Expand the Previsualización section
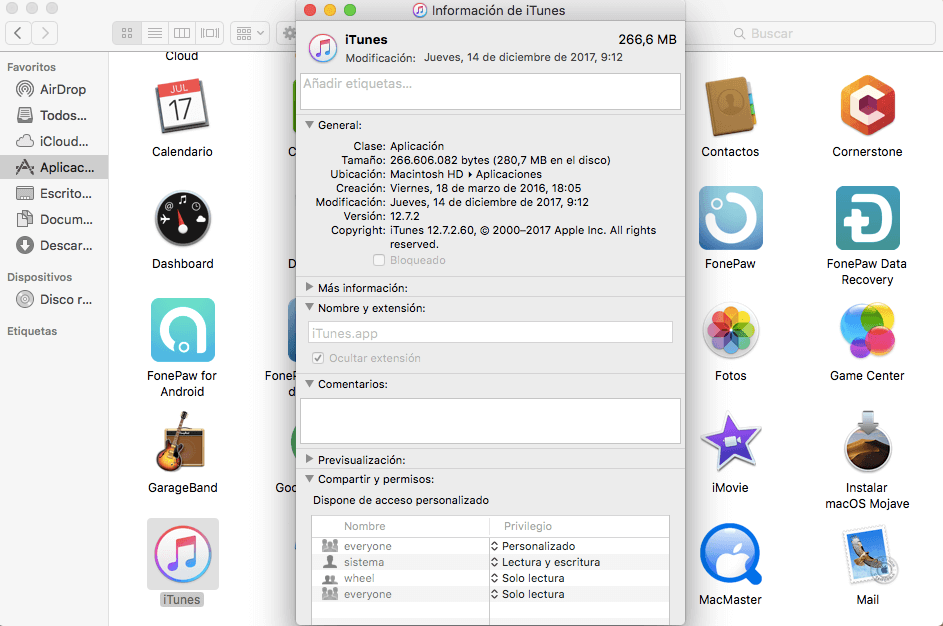Screen dimensions: 943x626 [x=309, y=459]
